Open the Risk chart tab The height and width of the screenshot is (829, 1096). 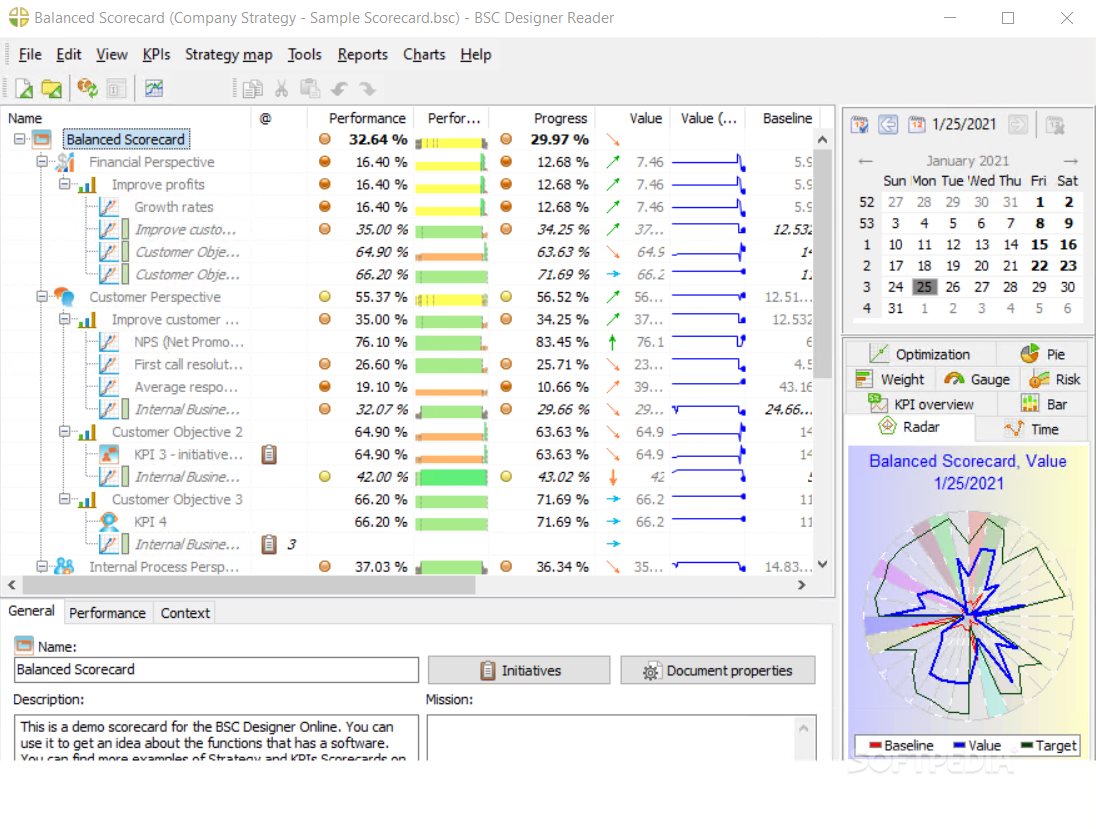point(1055,380)
